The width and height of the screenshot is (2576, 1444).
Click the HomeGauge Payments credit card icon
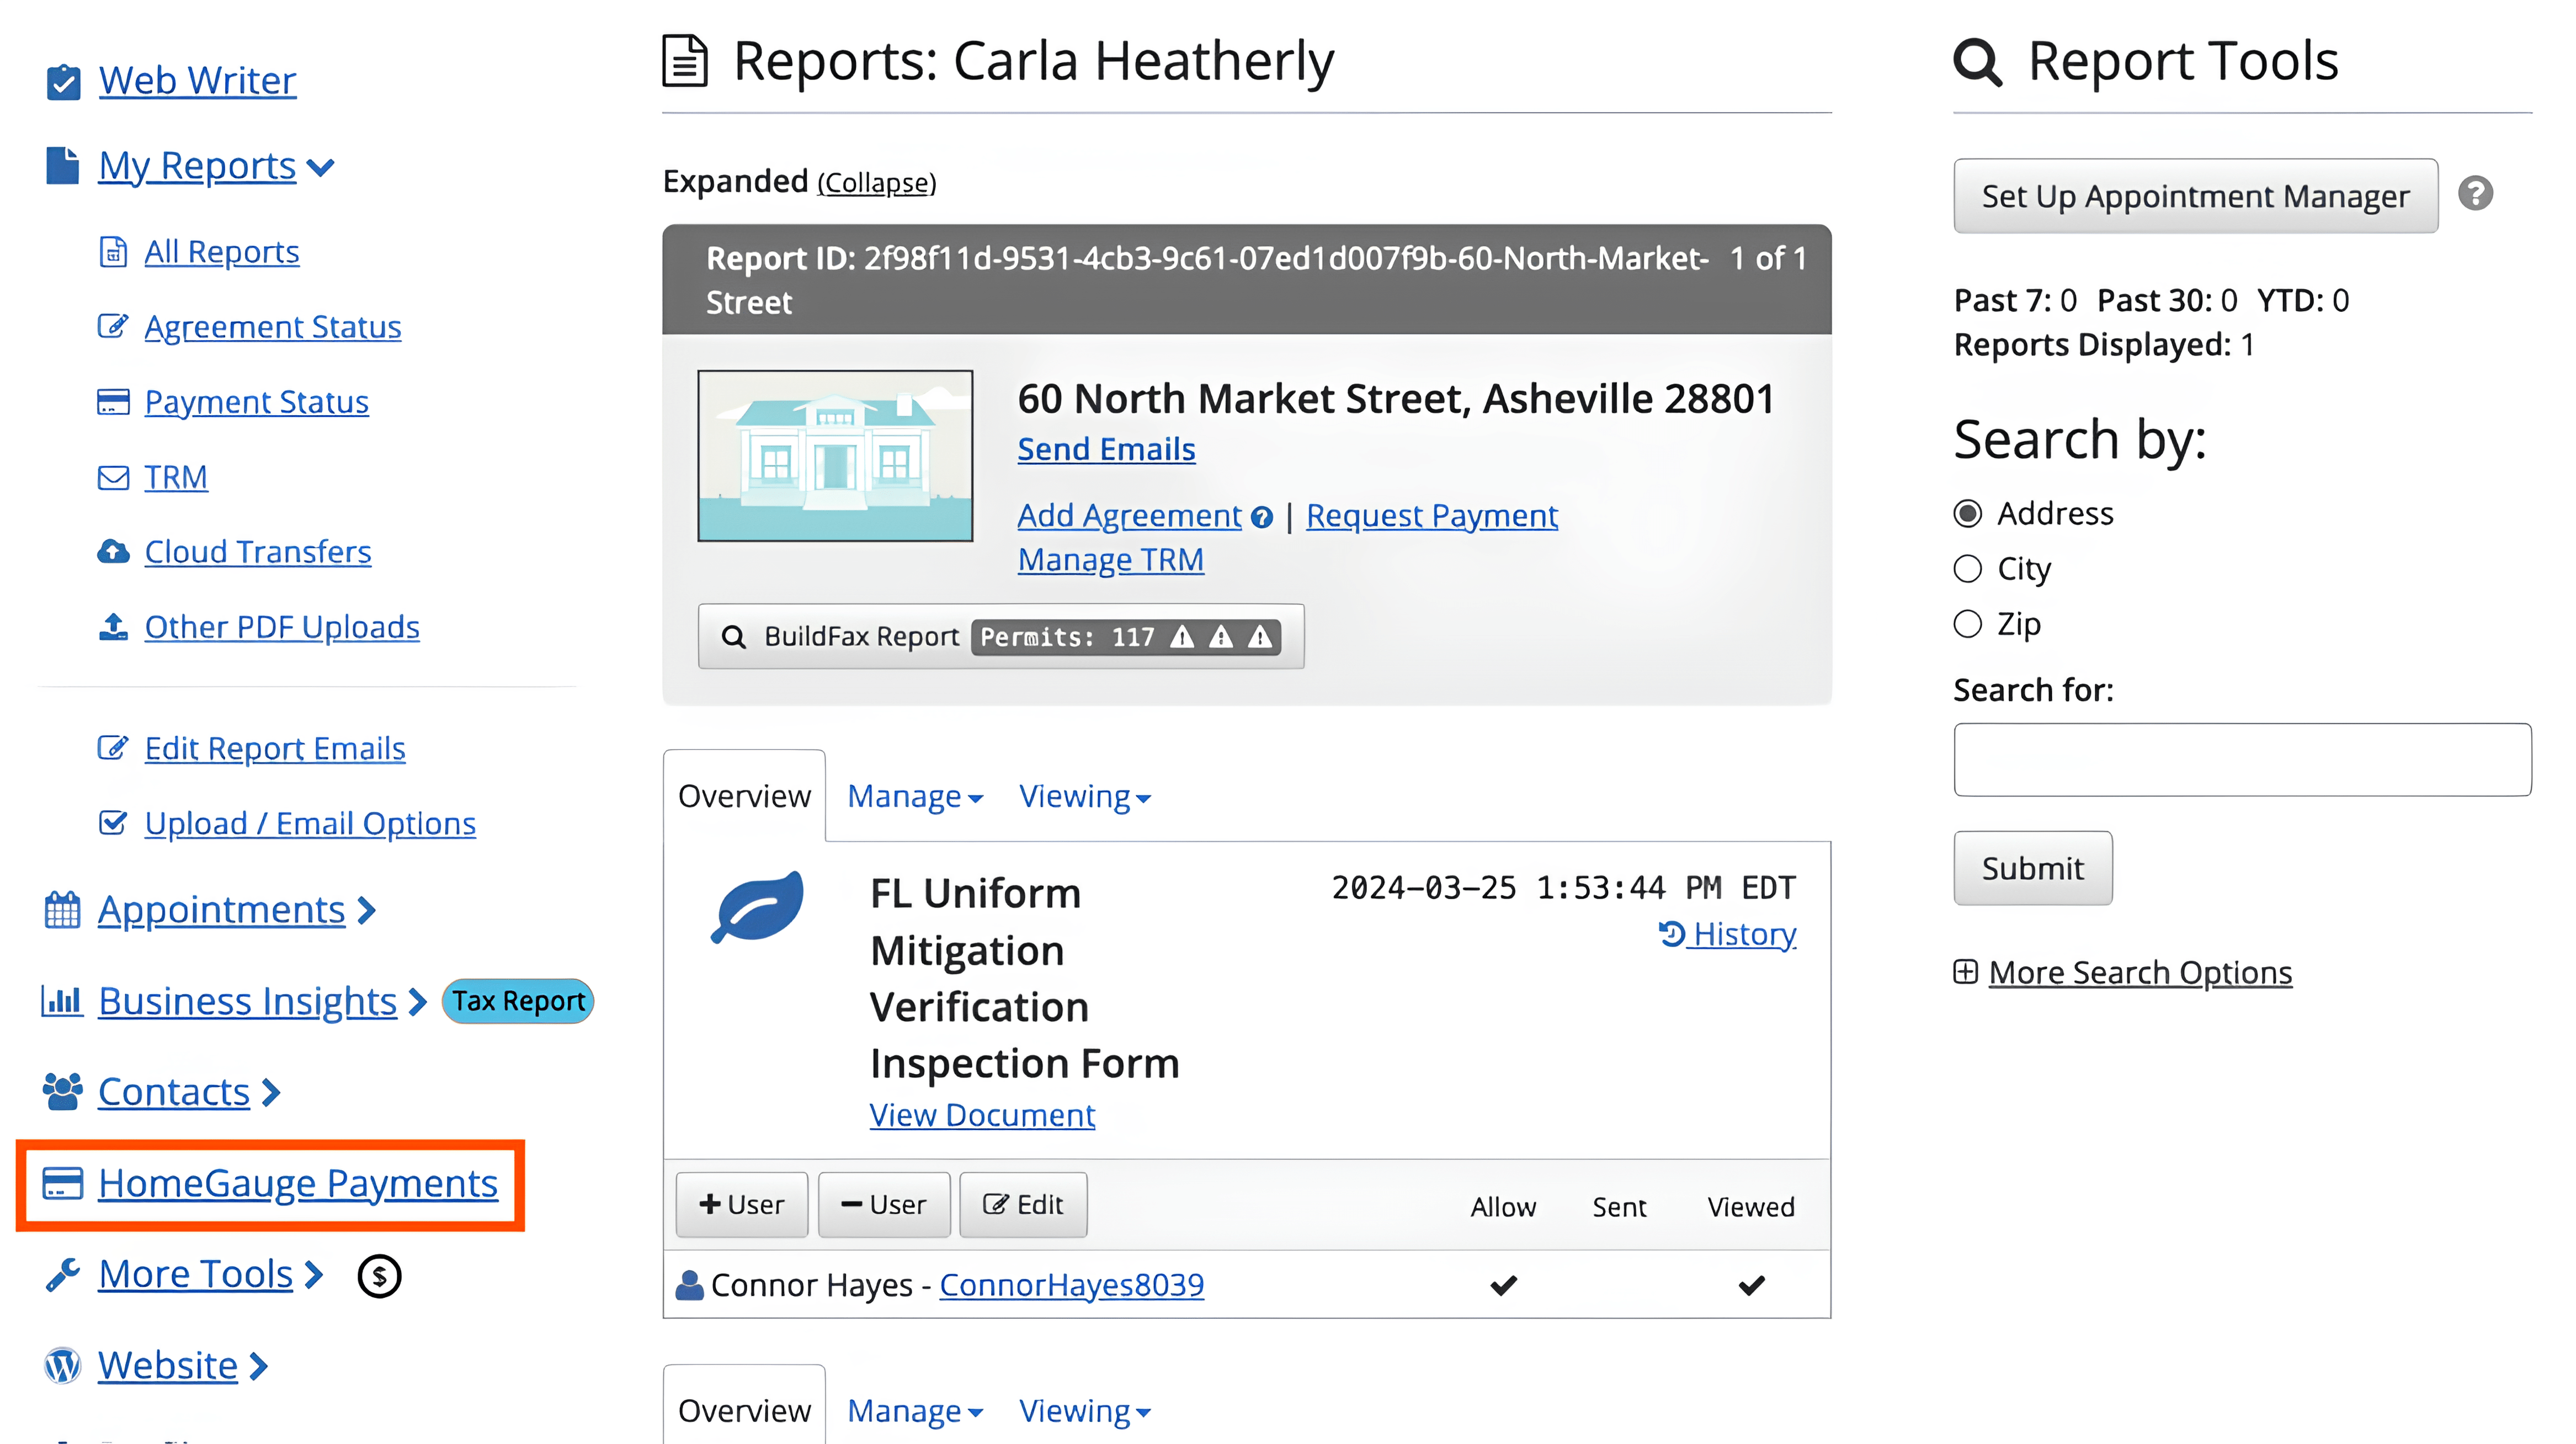62,1184
